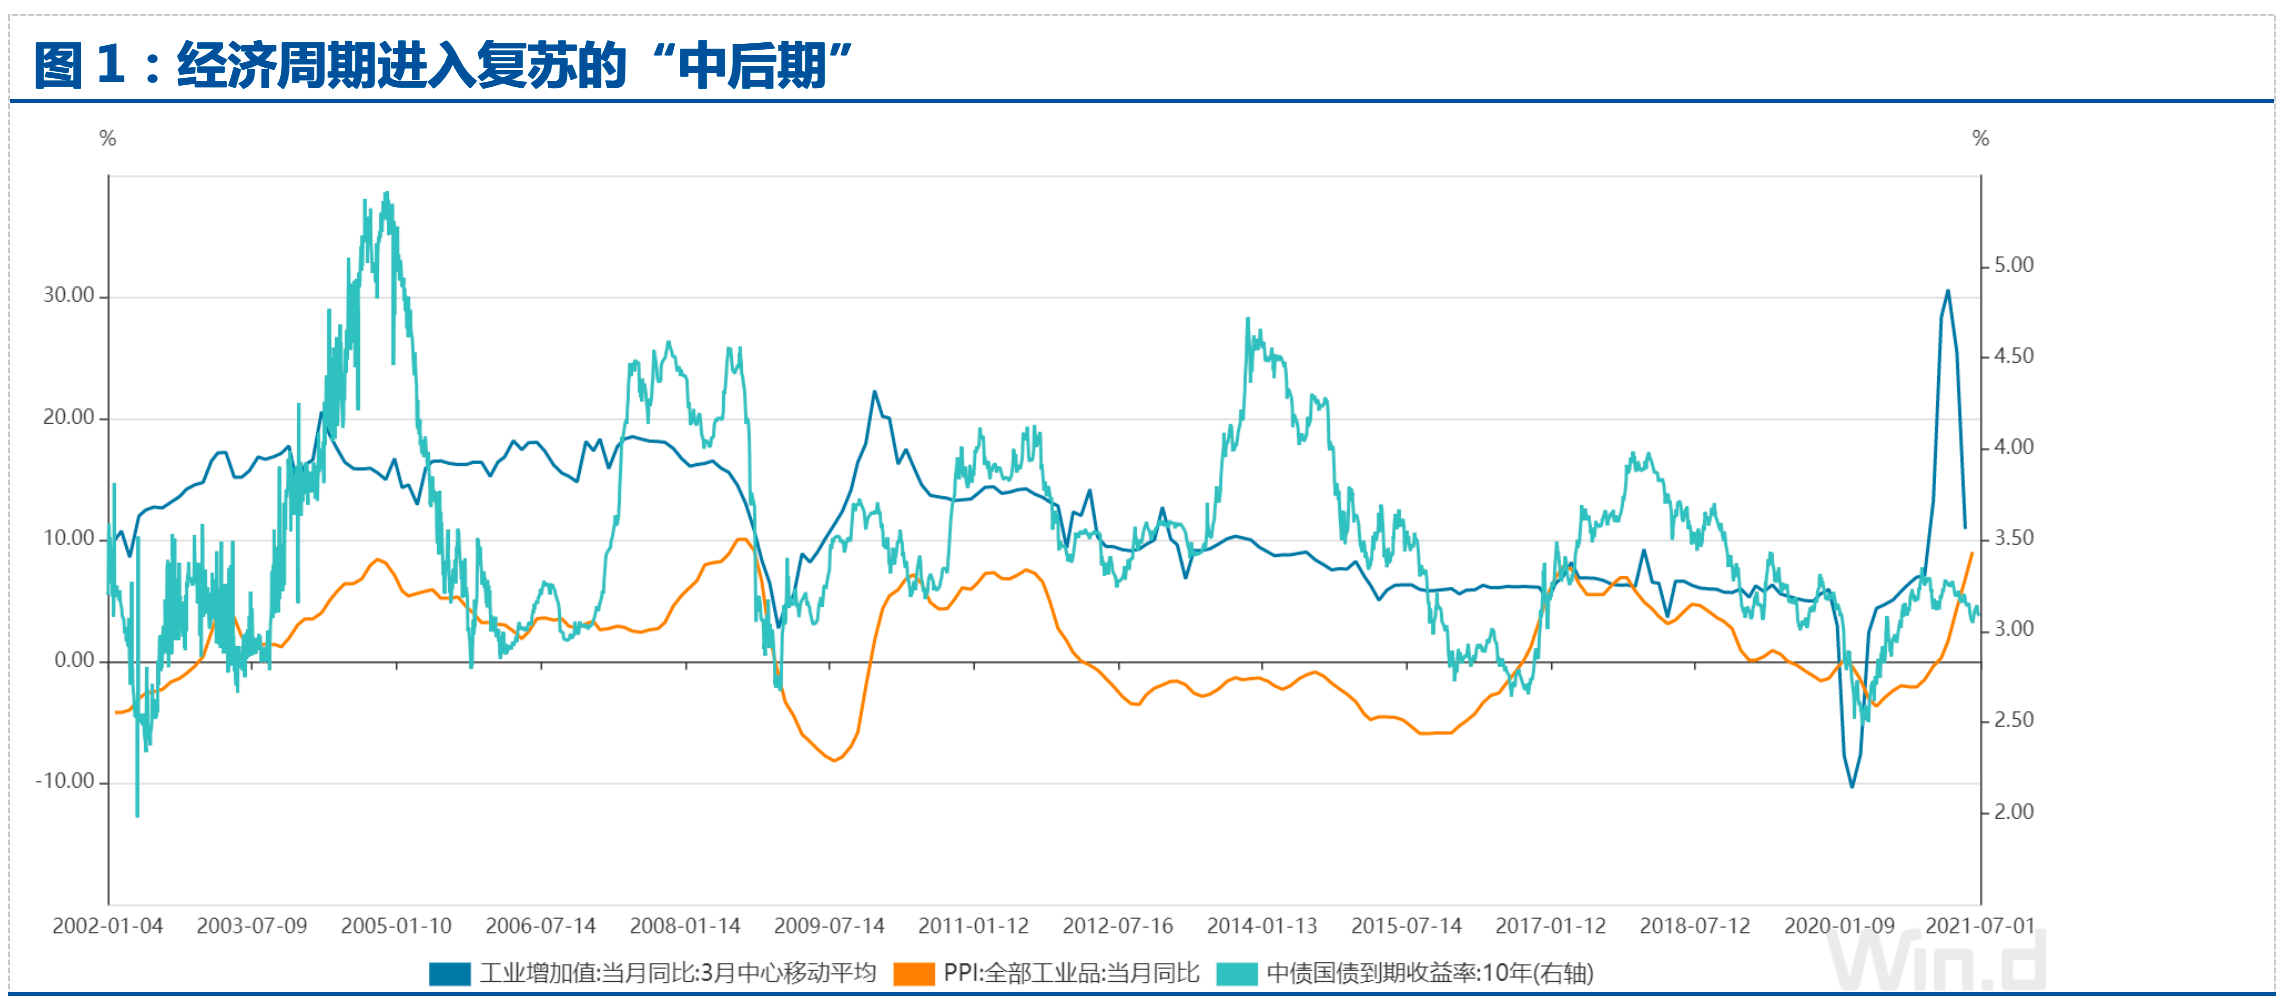Click the orange PPI legend swatch

tap(913, 974)
